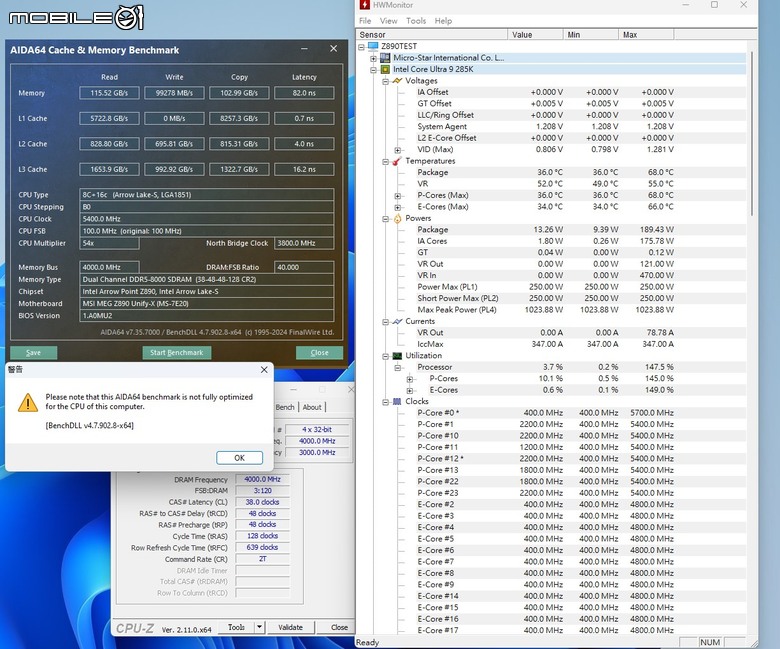The width and height of the screenshot is (780, 649).
Task: Collapse the Voltages section
Action: click(x=385, y=81)
